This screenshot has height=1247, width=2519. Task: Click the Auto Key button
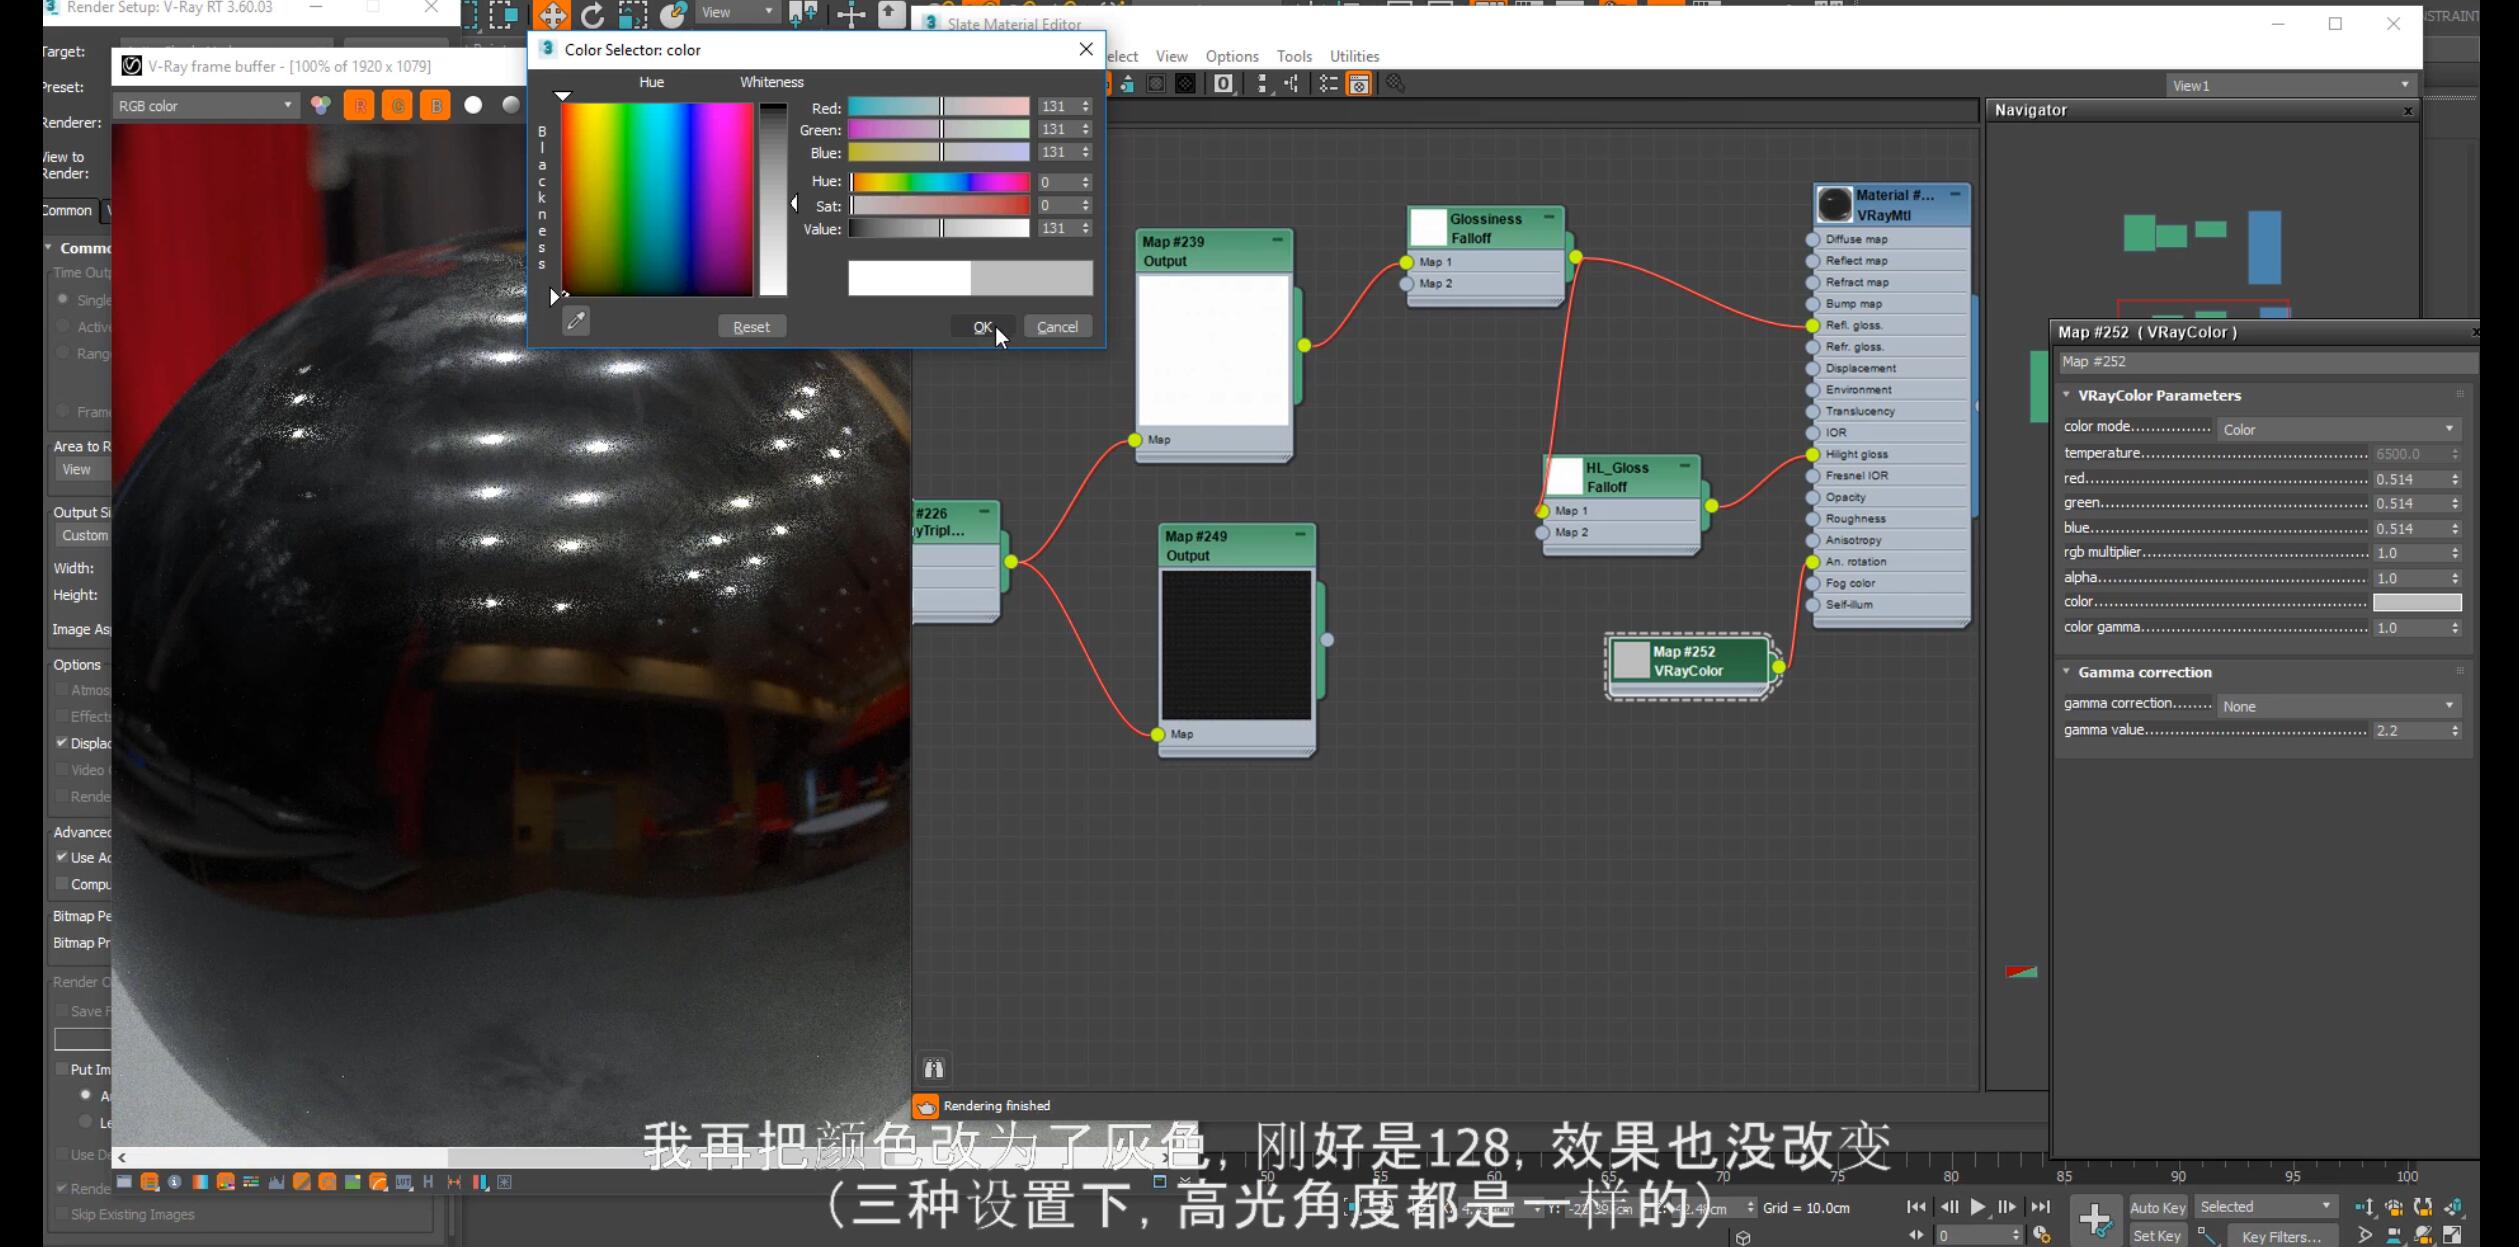[x=2157, y=1207]
